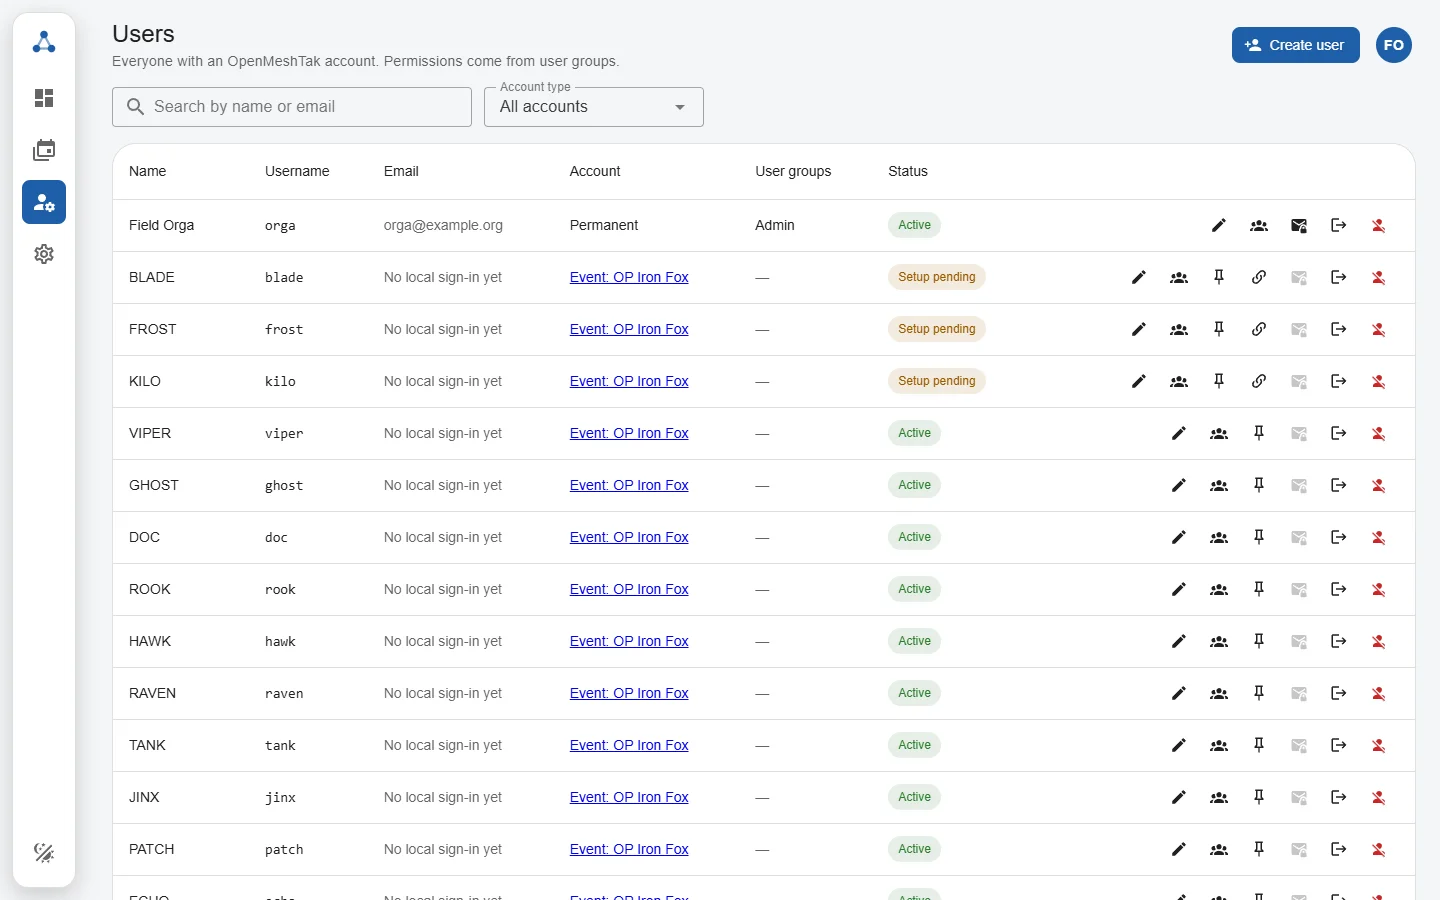Click the pin icon in BLADE row
Image resolution: width=1440 pixels, height=900 pixels.
click(x=1219, y=277)
